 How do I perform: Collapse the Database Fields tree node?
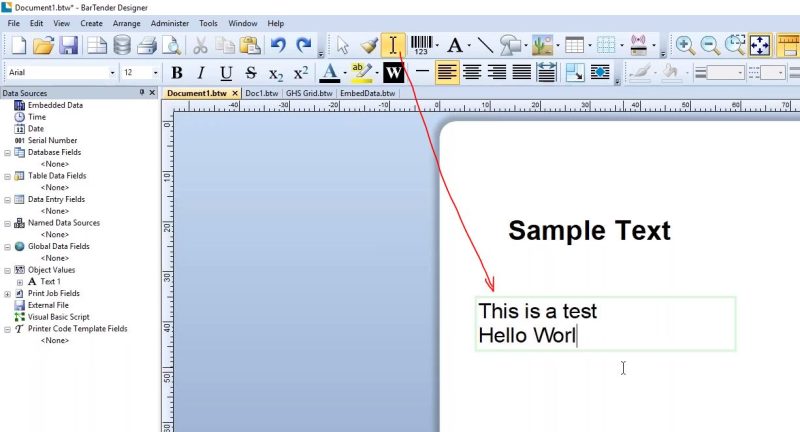[x=8, y=153]
